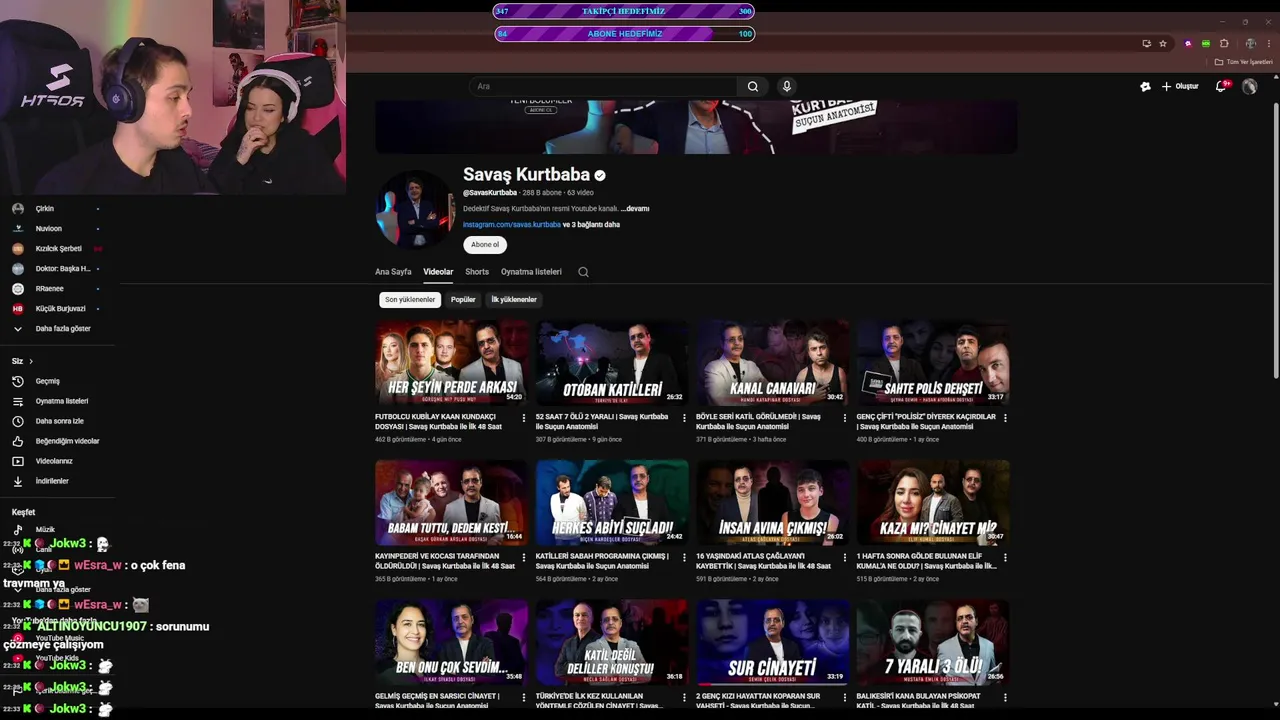Image resolution: width=1280 pixels, height=720 pixels.
Task: Open the Chrome profile avatar
Action: [1250, 43]
